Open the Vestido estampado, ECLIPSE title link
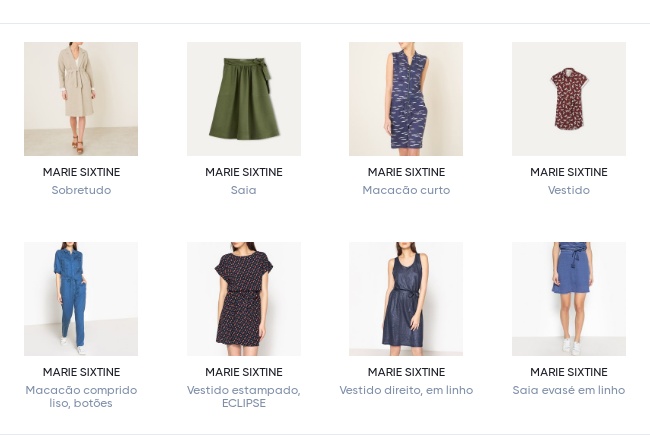650x435 pixels. pyautogui.click(x=243, y=396)
